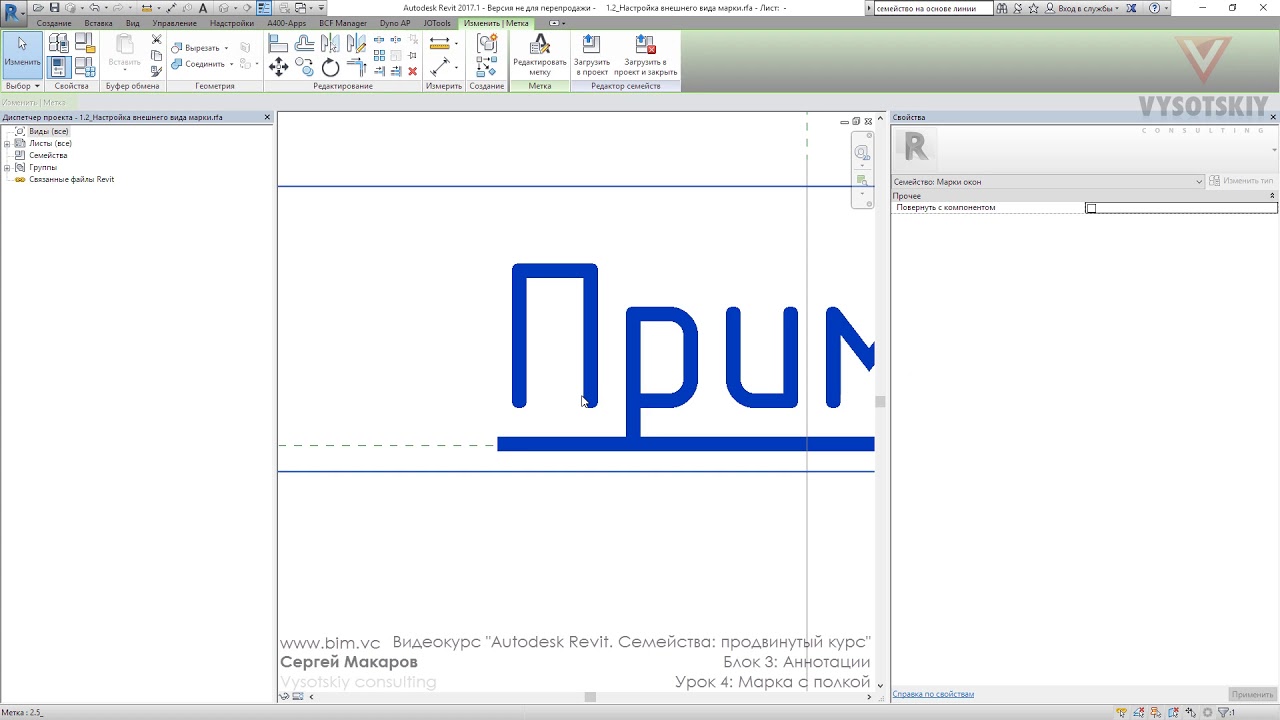Open the Вставка ribbon tab

tap(98, 23)
